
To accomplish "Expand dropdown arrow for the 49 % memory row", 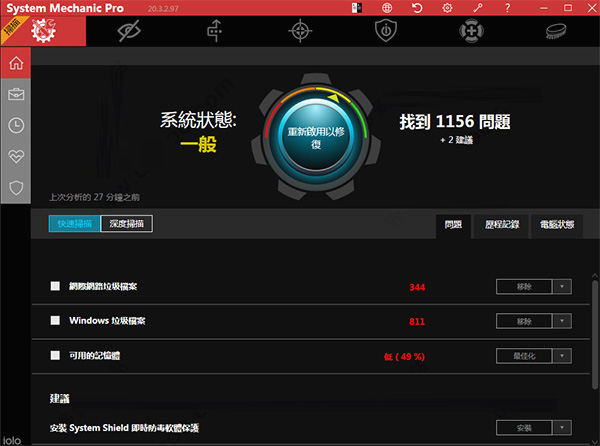I will point(562,356).
